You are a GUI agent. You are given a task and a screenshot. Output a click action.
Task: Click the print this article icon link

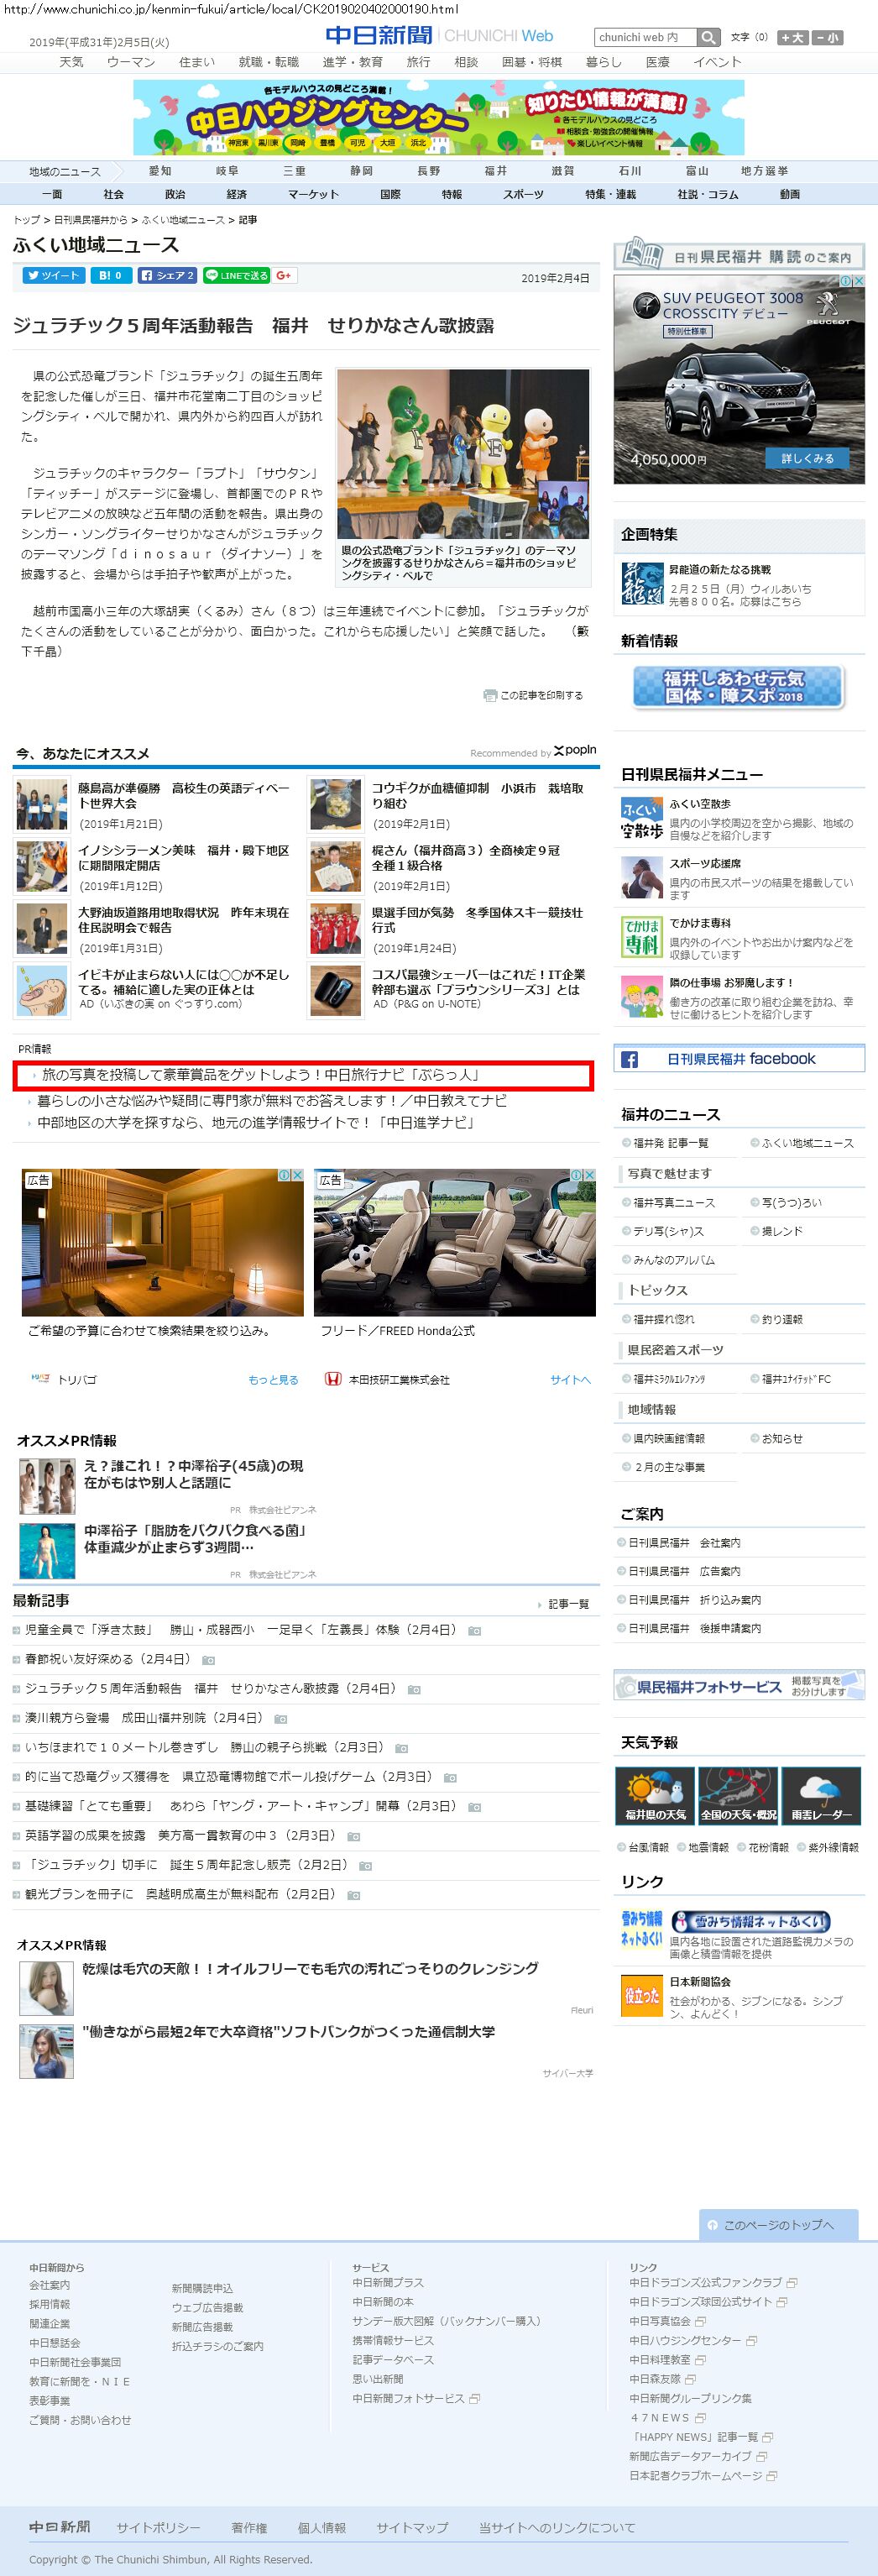click(533, 695)
